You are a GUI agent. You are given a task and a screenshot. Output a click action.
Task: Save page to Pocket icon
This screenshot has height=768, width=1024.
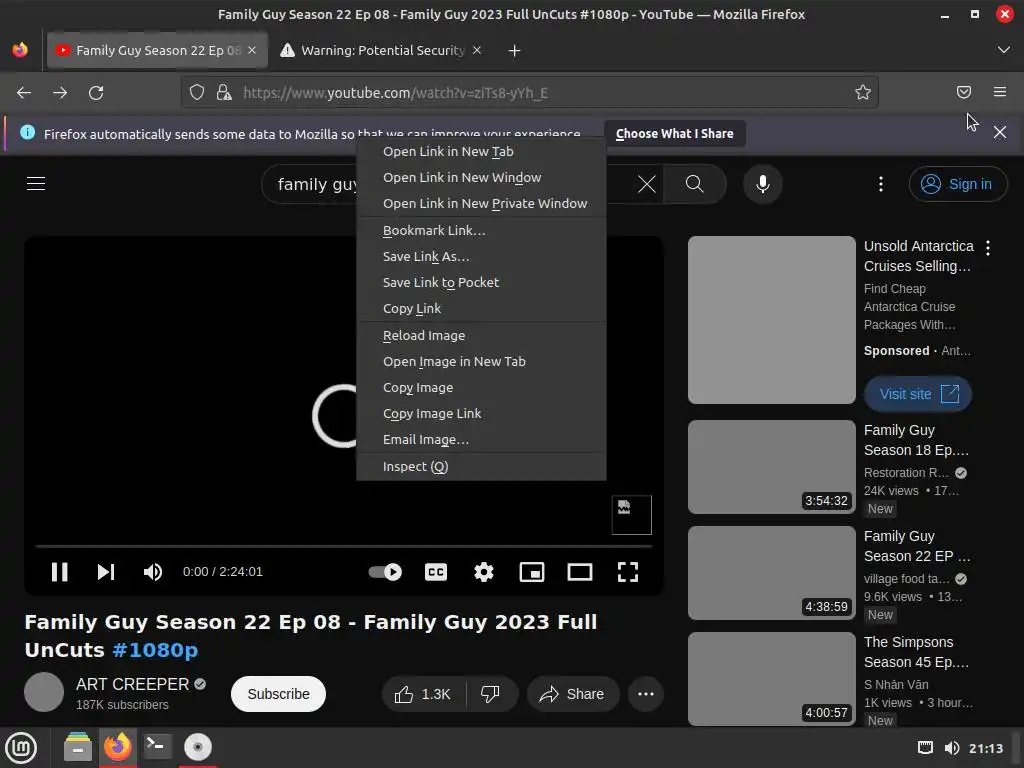(x=964, y=93)
